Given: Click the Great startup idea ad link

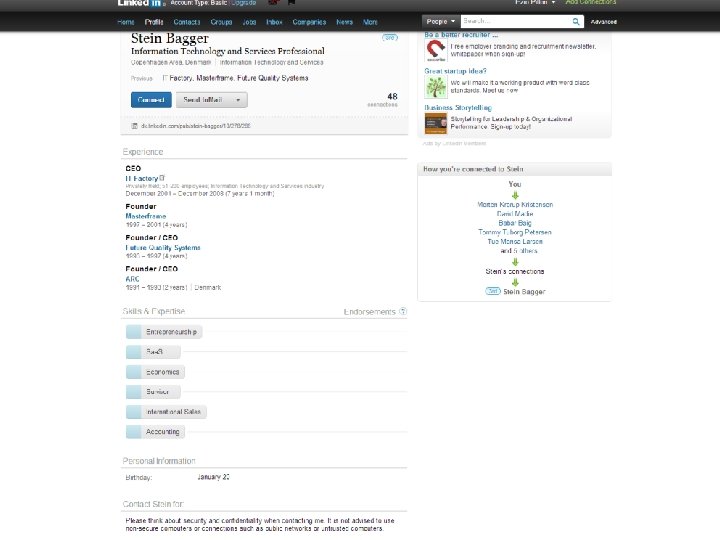Looking at the screenshot, I should click(455, 71).
